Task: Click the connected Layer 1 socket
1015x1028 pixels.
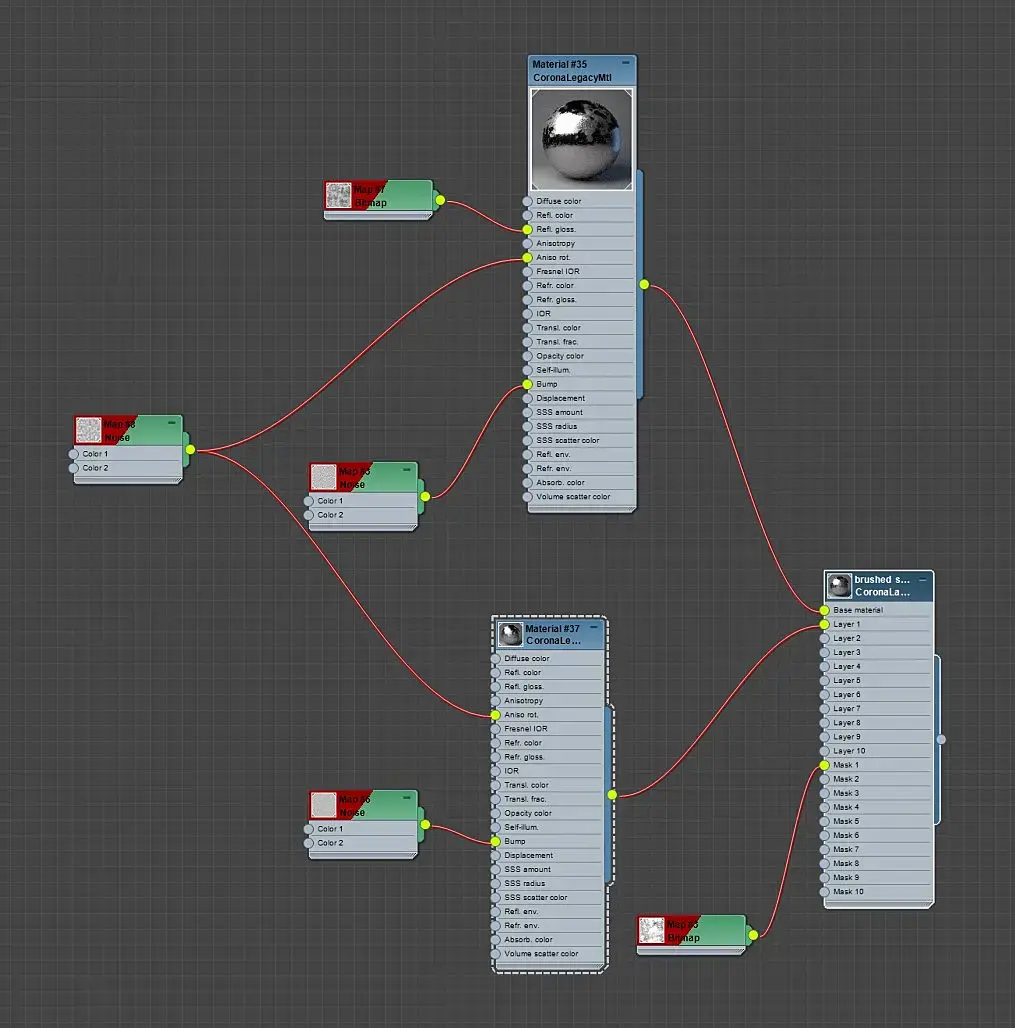Action: point(824,624)
